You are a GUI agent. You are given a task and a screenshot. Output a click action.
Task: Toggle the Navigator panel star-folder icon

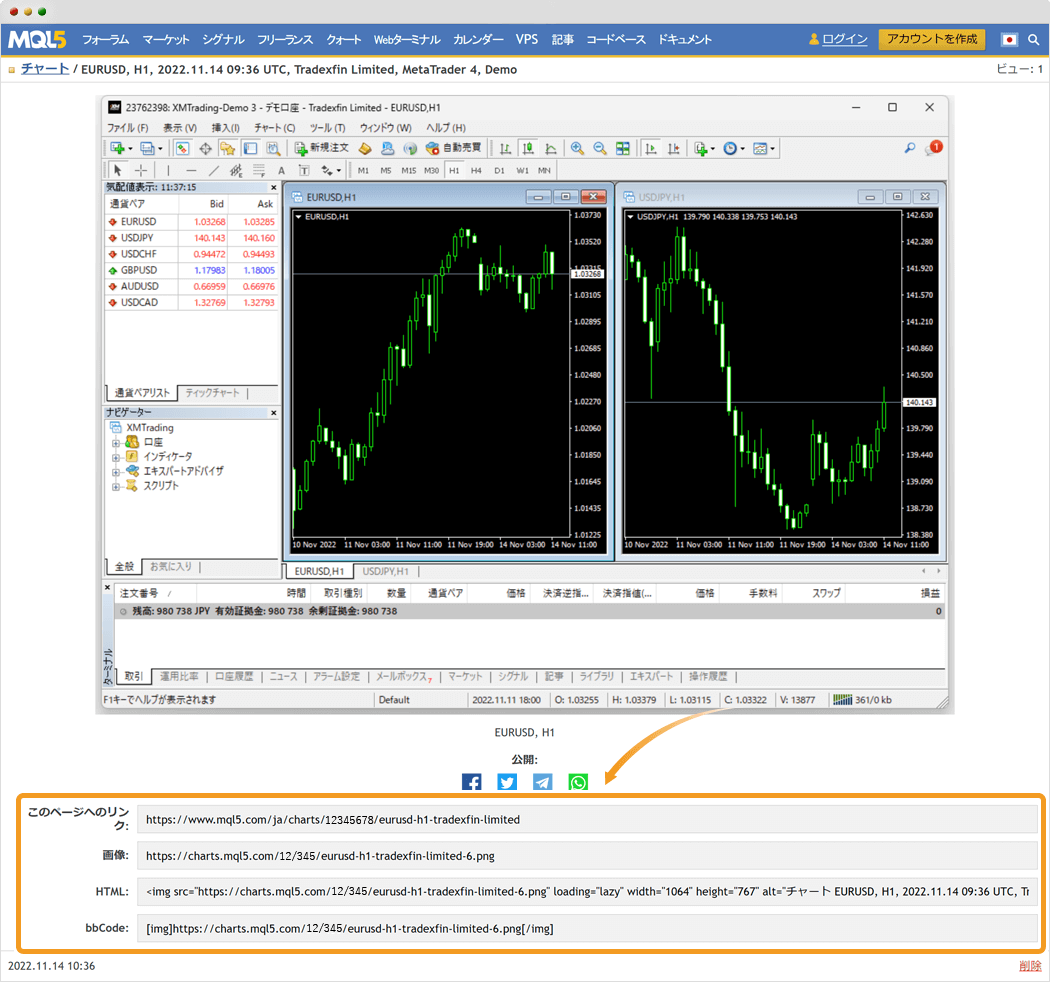pos(228,148)
